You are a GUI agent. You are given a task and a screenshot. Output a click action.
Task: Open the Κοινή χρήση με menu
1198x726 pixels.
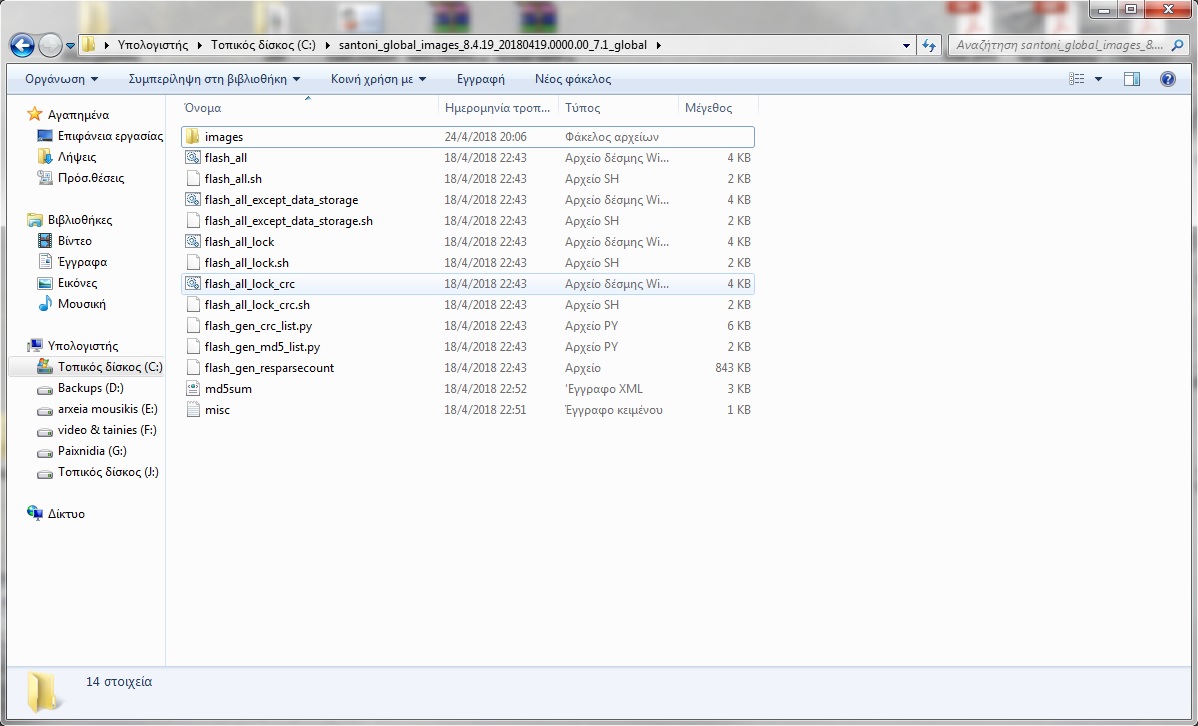pos(378,79)
